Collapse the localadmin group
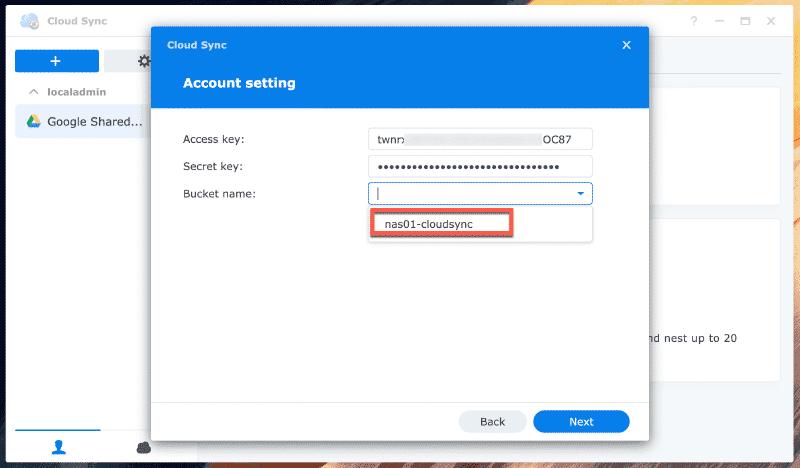This screenshot has width=800, height=468. pos(34,91)
